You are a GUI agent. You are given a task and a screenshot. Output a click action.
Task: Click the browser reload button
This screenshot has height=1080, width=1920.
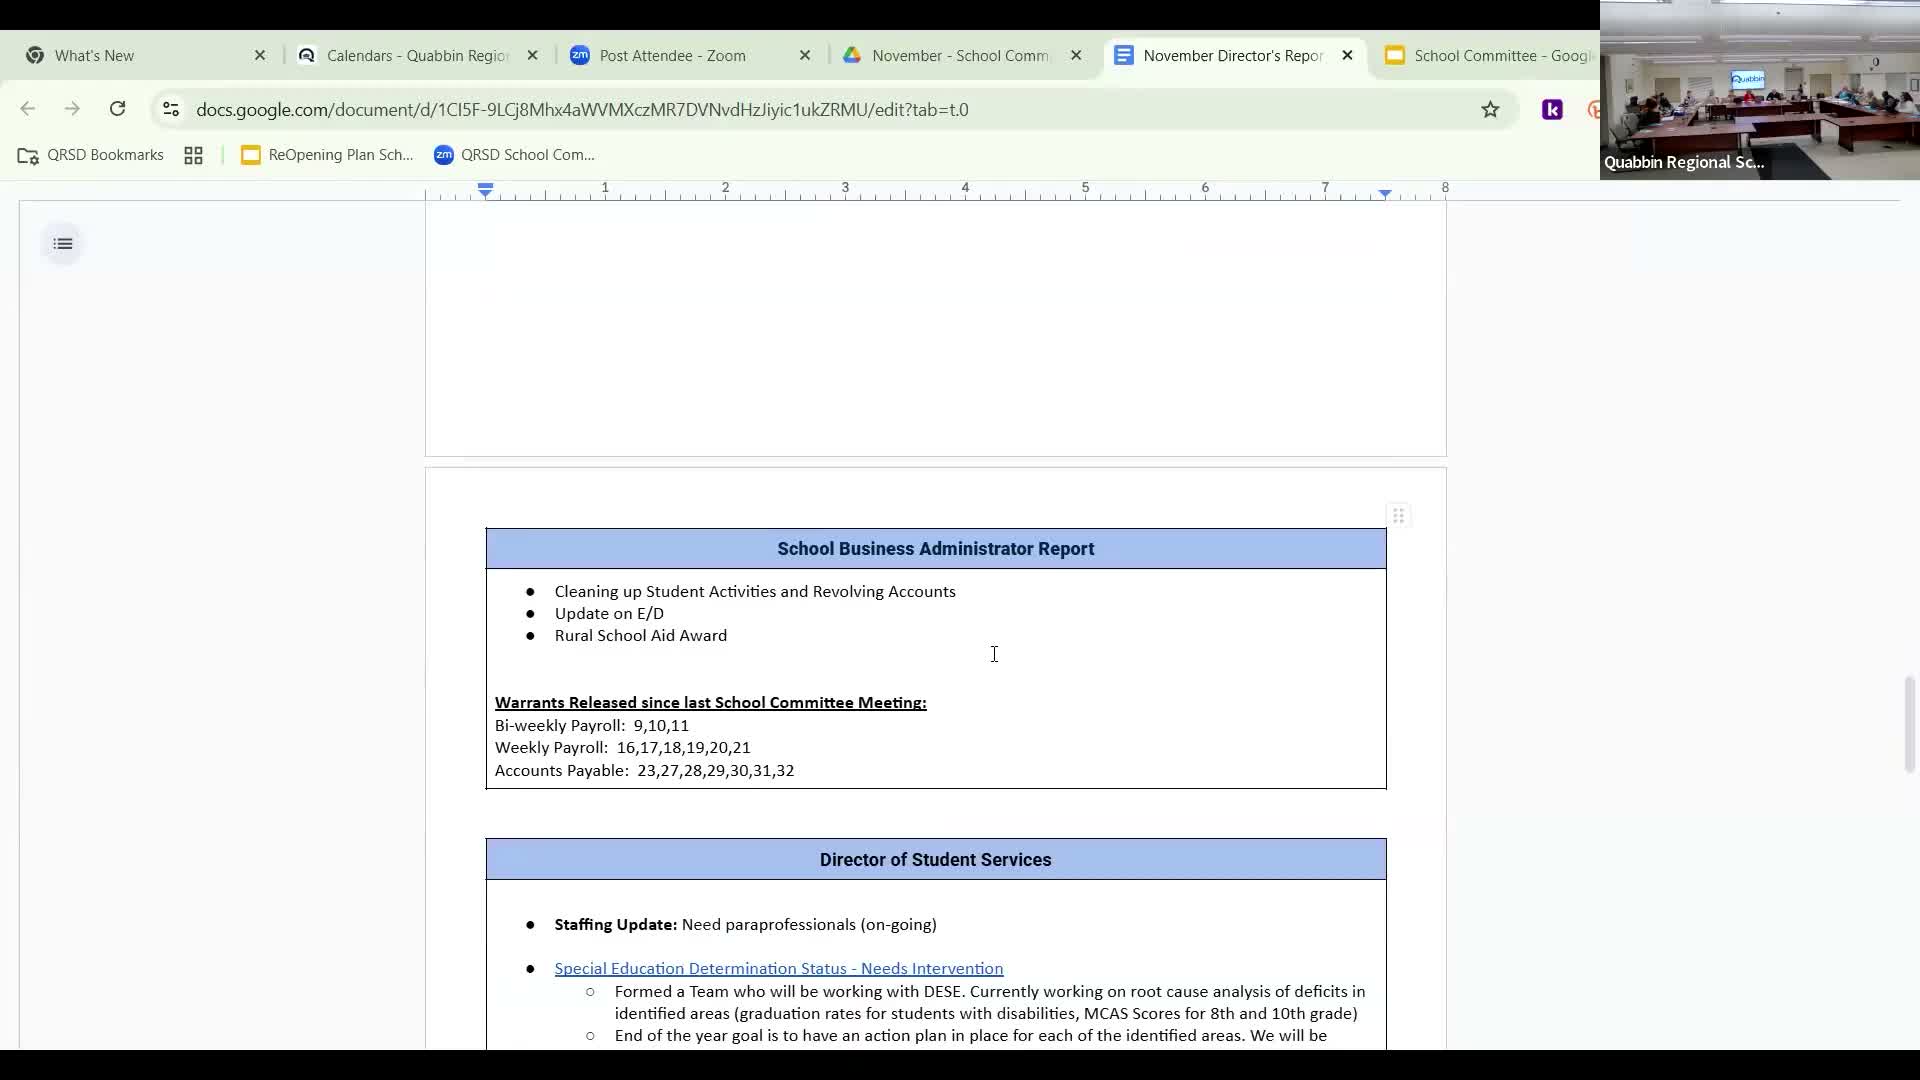(117, 109)
